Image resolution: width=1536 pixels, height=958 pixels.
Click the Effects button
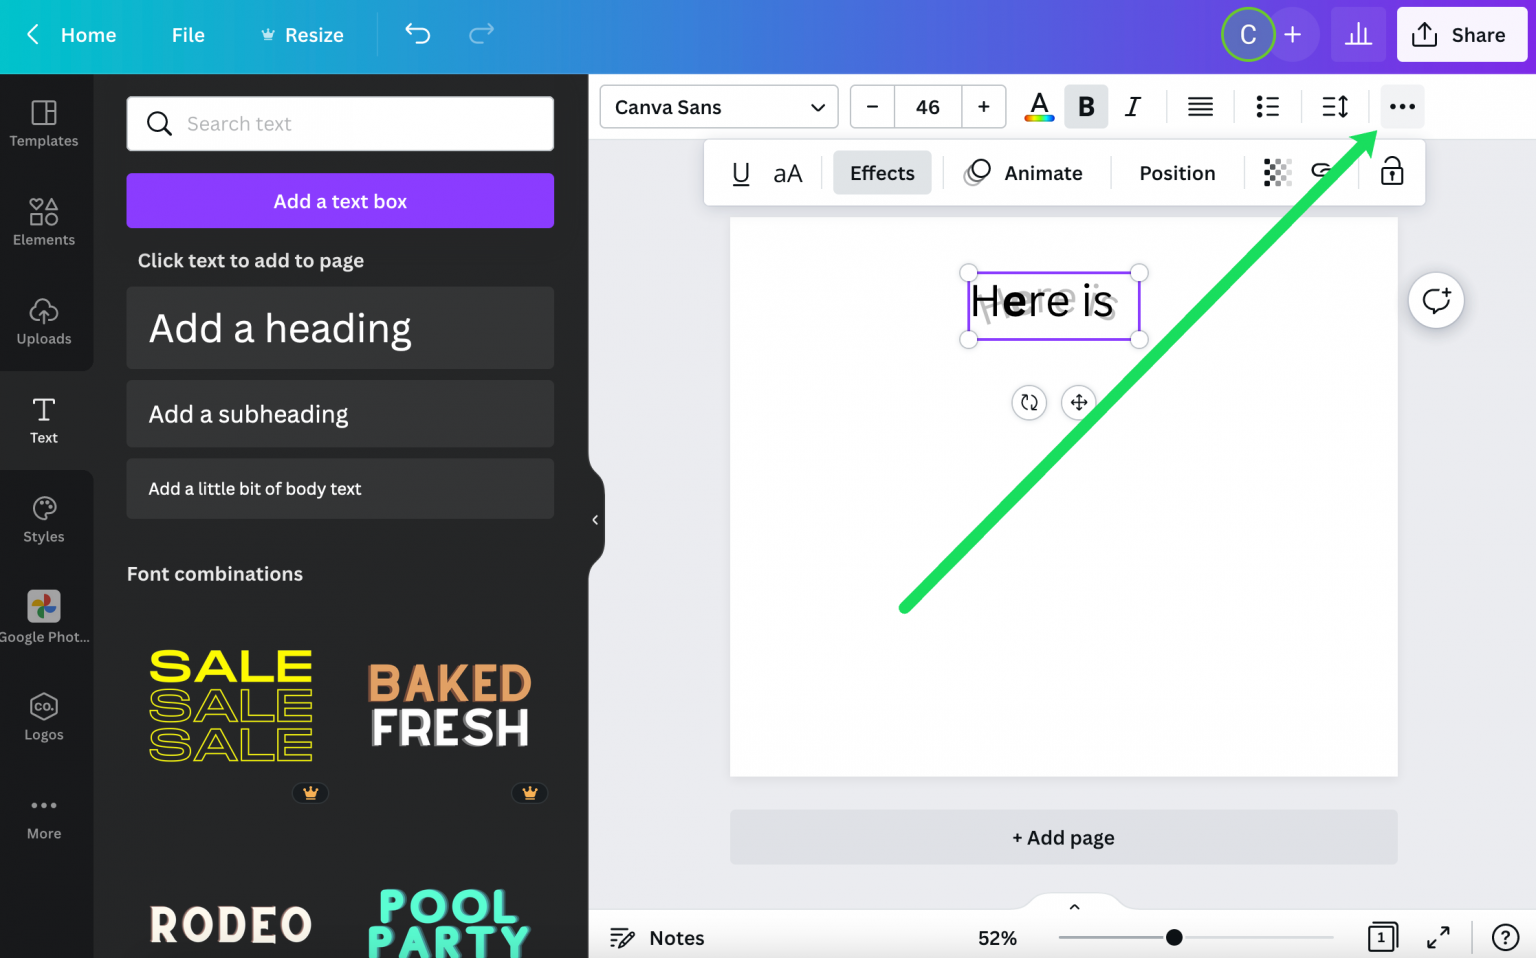click(x=881, y=172)
